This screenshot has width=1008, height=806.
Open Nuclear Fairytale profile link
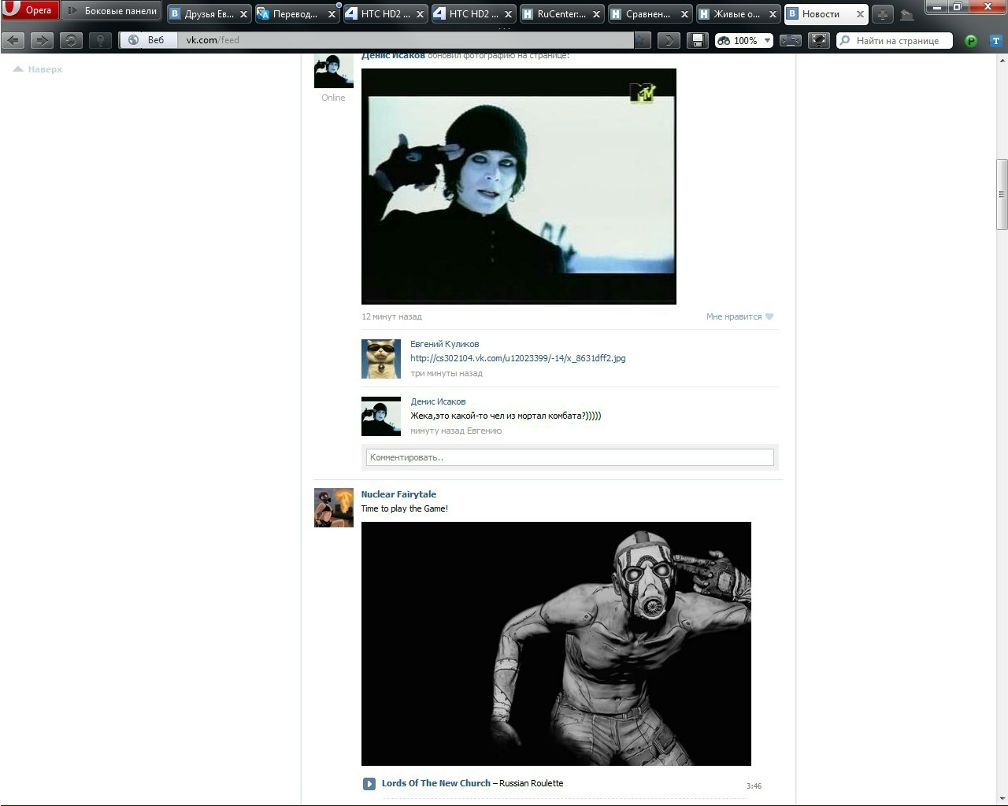point(398,494)
